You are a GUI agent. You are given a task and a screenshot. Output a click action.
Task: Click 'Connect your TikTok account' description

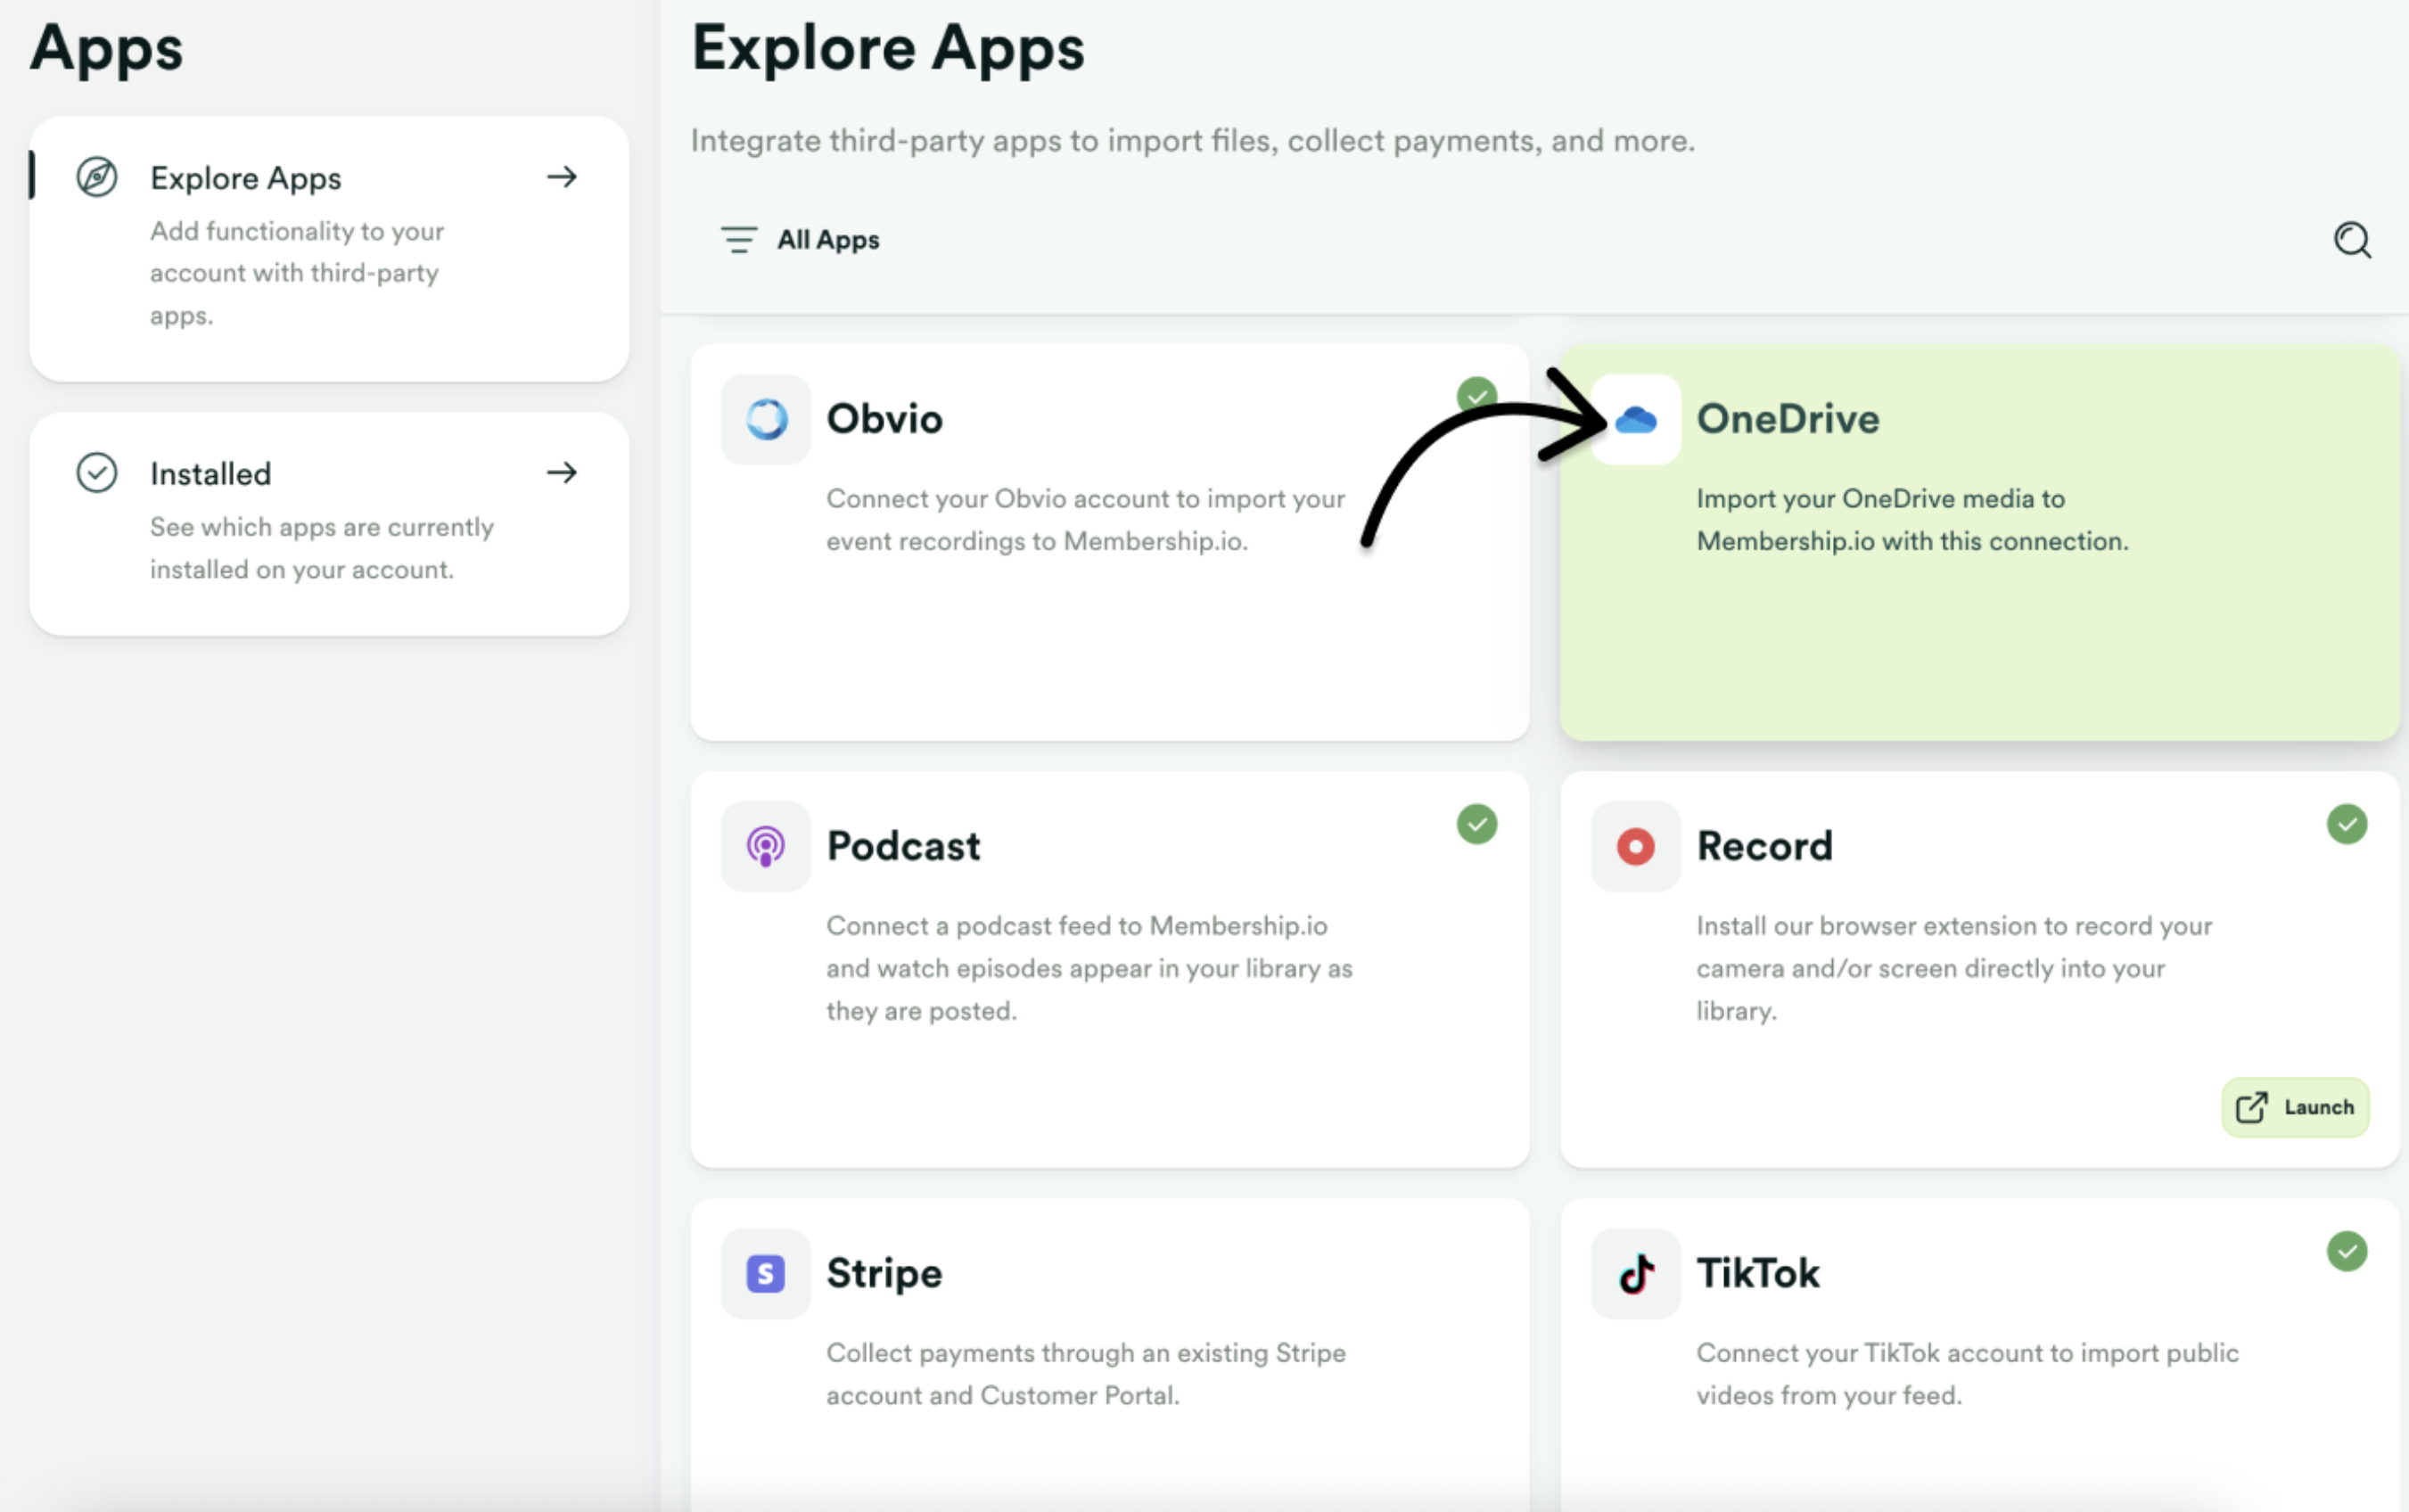click(1967, 1374)
